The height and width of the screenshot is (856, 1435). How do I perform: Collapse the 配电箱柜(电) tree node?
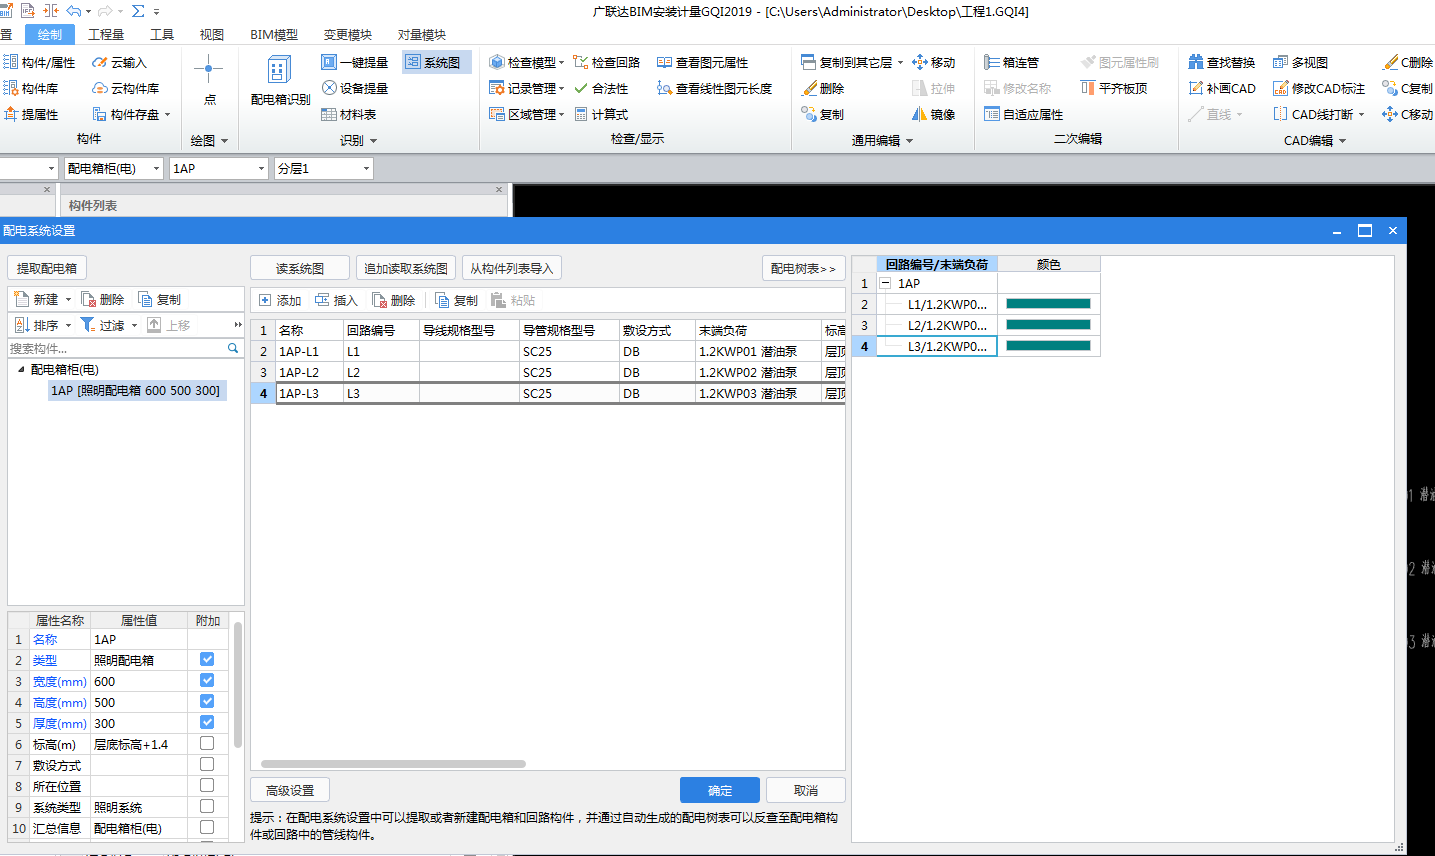click(21, 369)
